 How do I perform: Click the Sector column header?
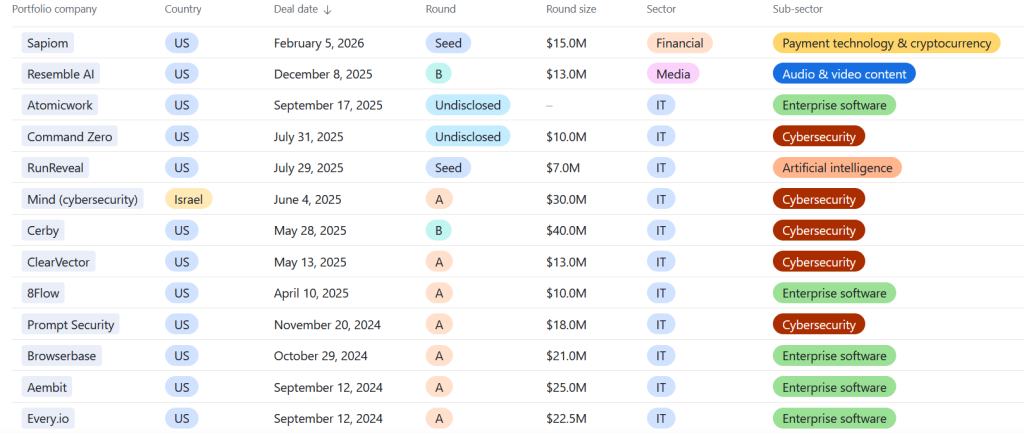(x=662, y=10)
